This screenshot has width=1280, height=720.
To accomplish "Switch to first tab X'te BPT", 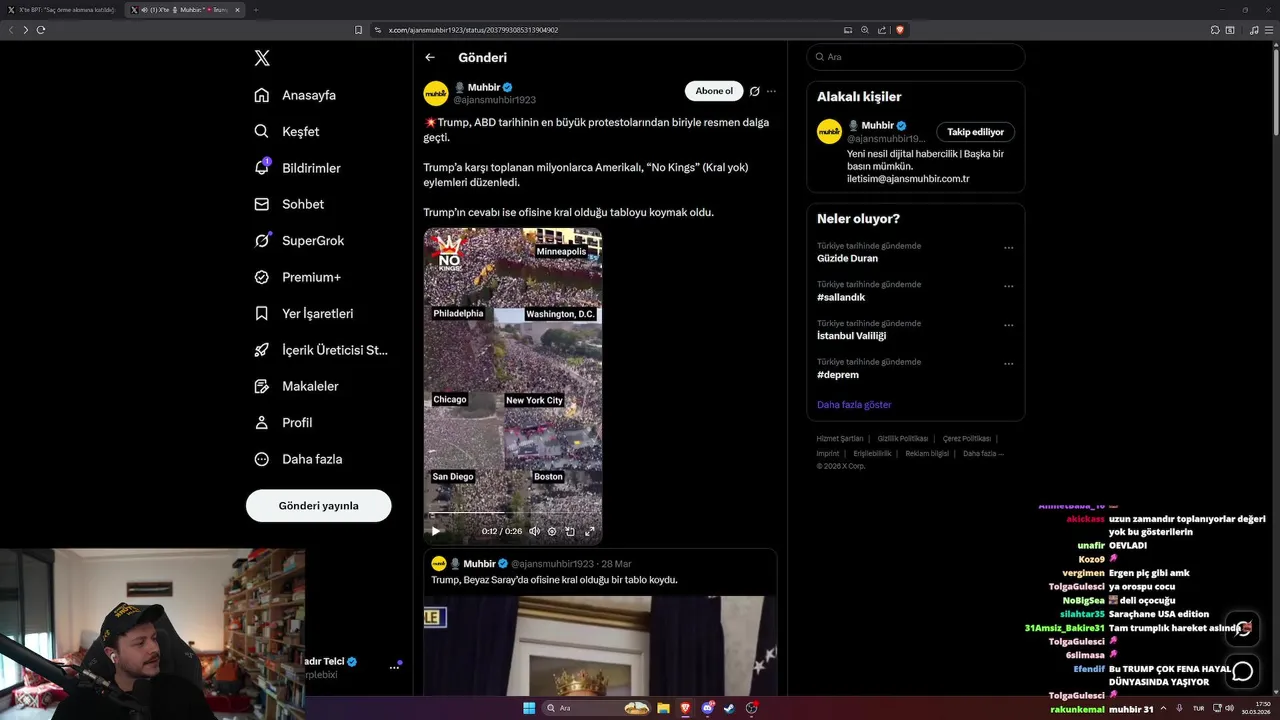I will coord(60,10).
